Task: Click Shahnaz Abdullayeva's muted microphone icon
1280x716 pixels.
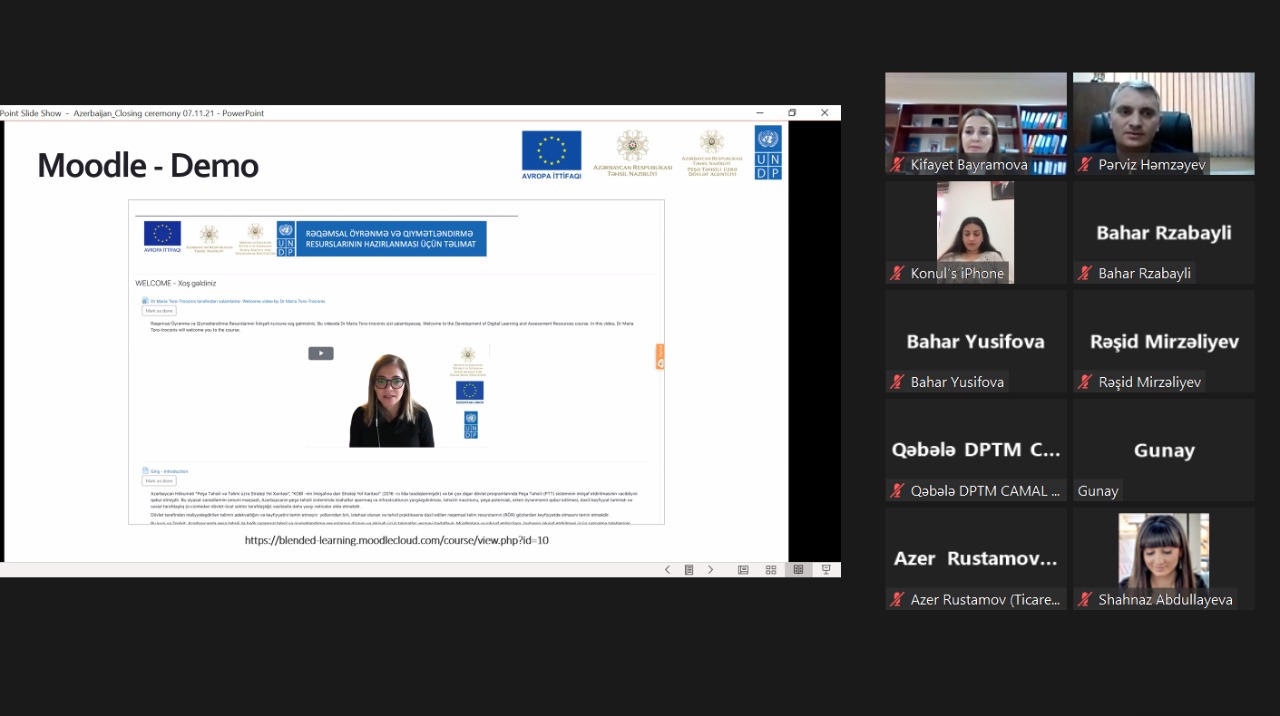Action: coord(1085,600)
